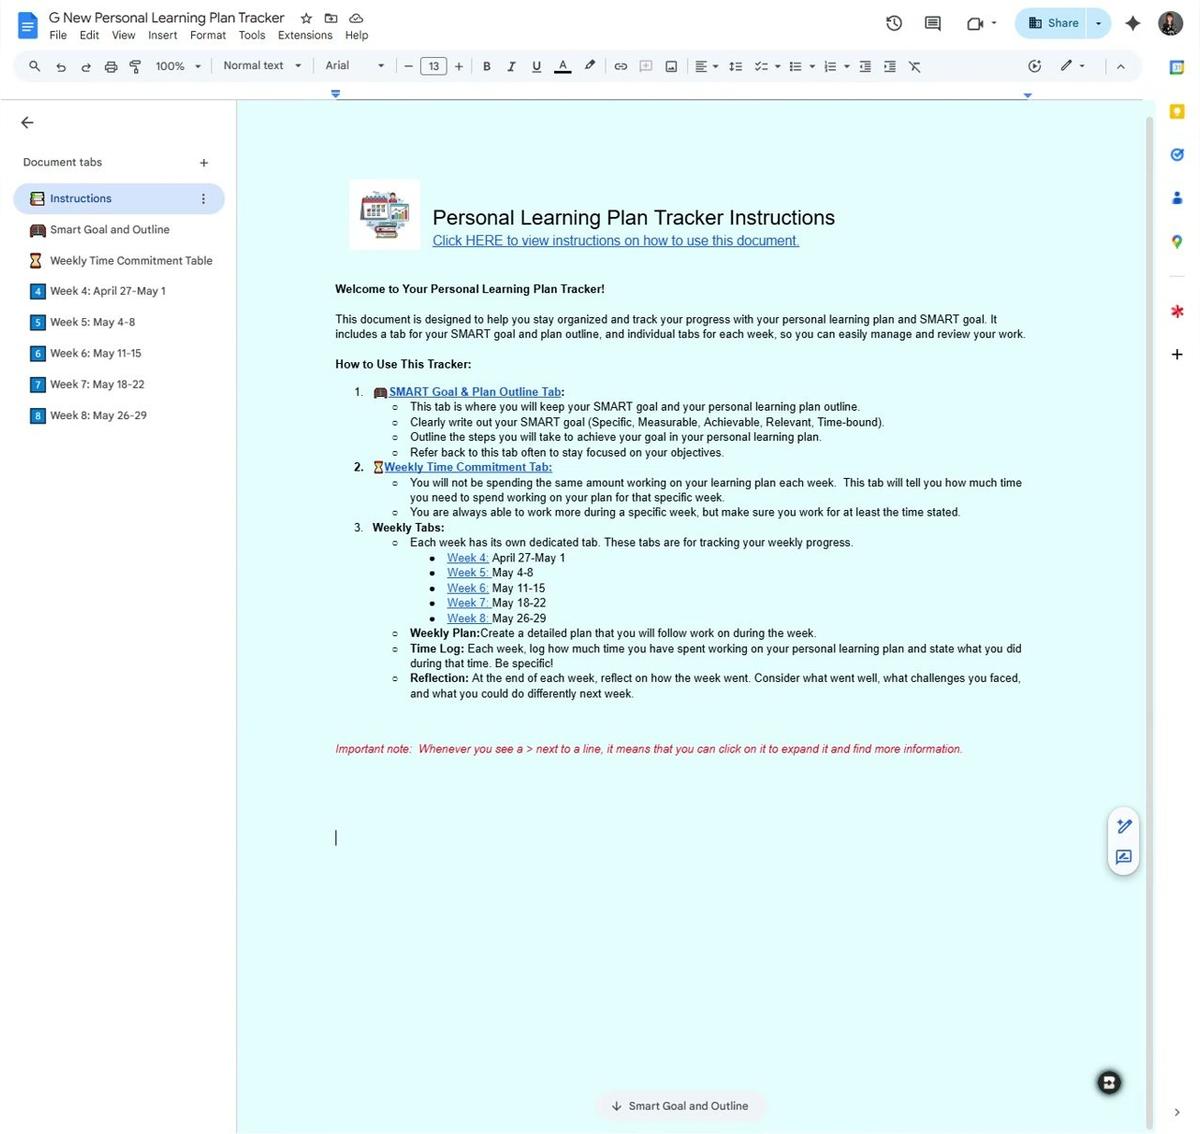Open the text color picker

[563, 66]
